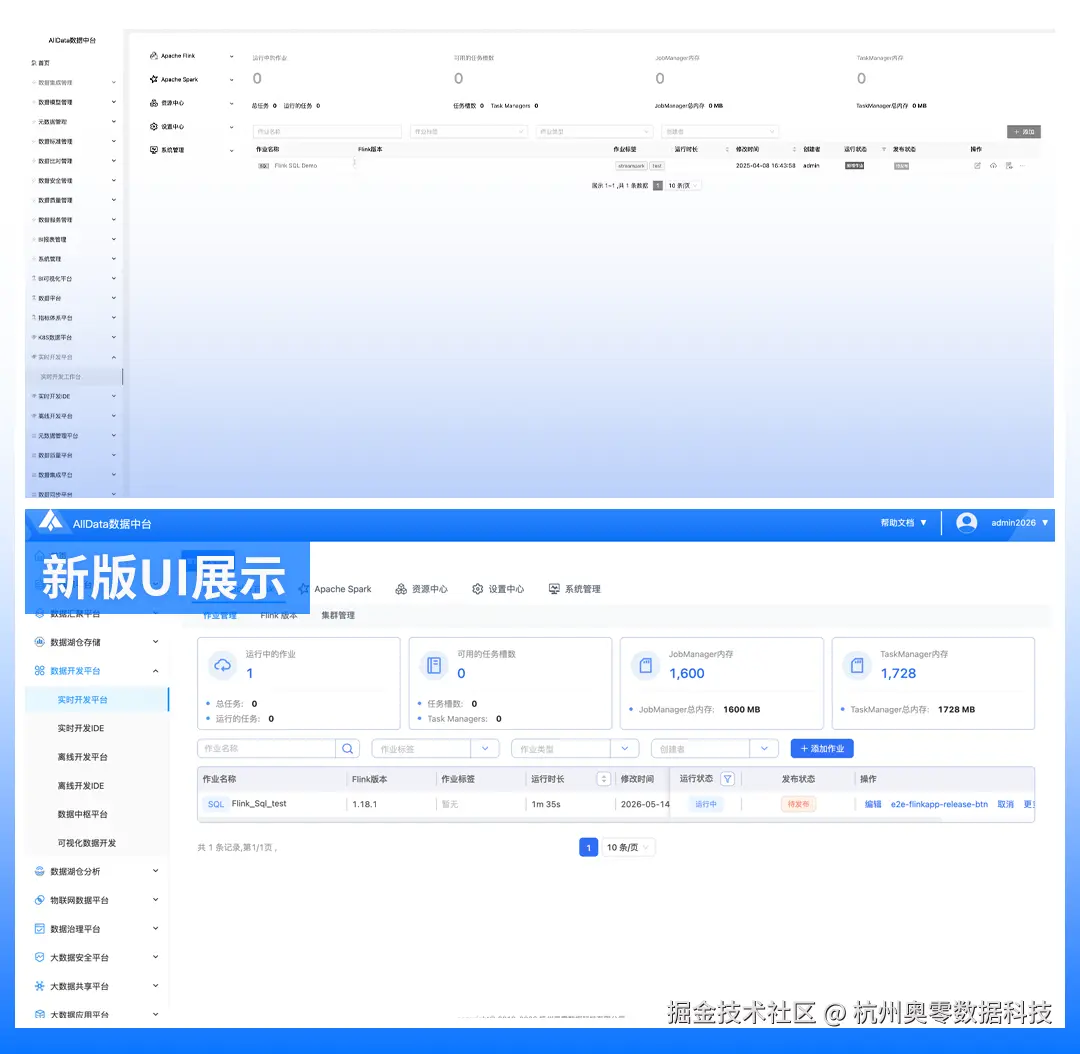Screen dimensions: 1080x1054
Task: Click the 作业名称 input field in old UI
Action: pyautogui.click(x=327, y=132)
